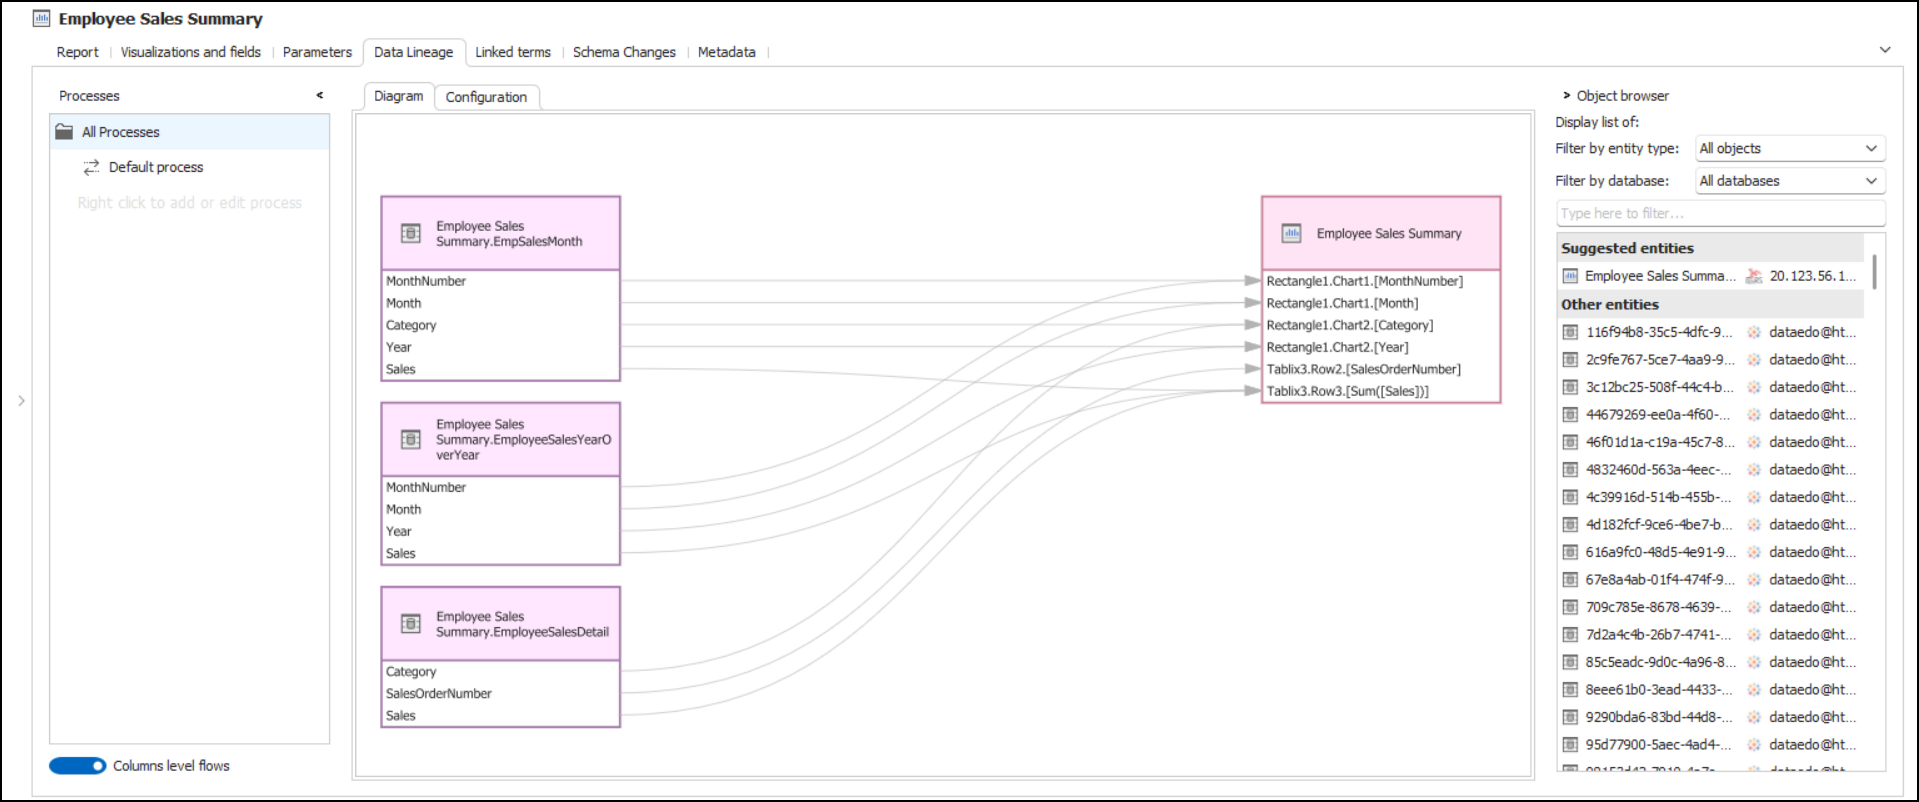The width and height of the screenshot is (1919, 802).
Task: Collapse the Object browser panel
Action: [x=1566, y=96]
